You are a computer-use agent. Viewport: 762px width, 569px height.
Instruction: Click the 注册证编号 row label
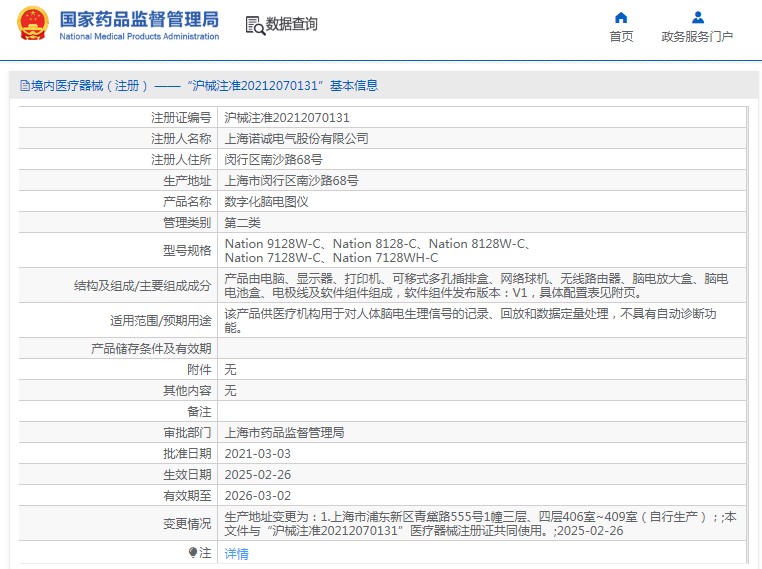181,118
